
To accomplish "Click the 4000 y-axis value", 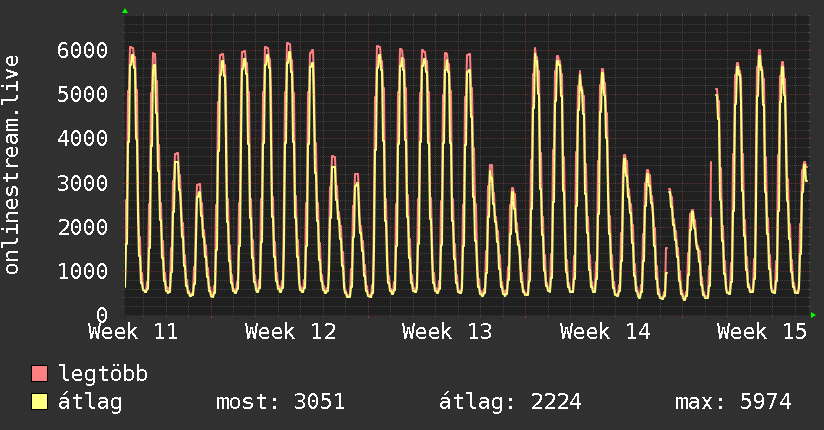I will (83, 139).
